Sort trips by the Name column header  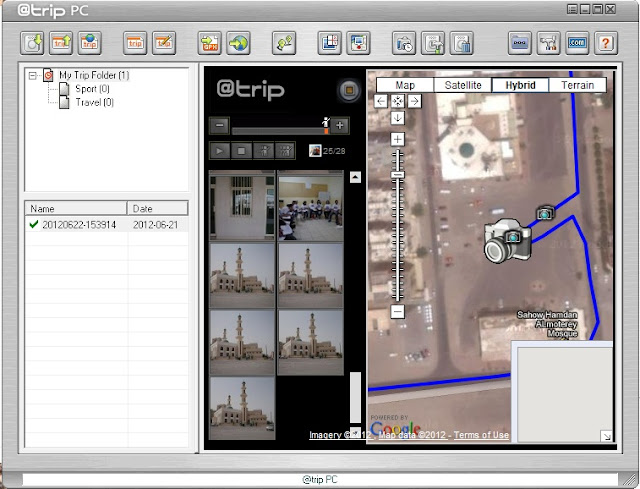[x=76, y=209]
